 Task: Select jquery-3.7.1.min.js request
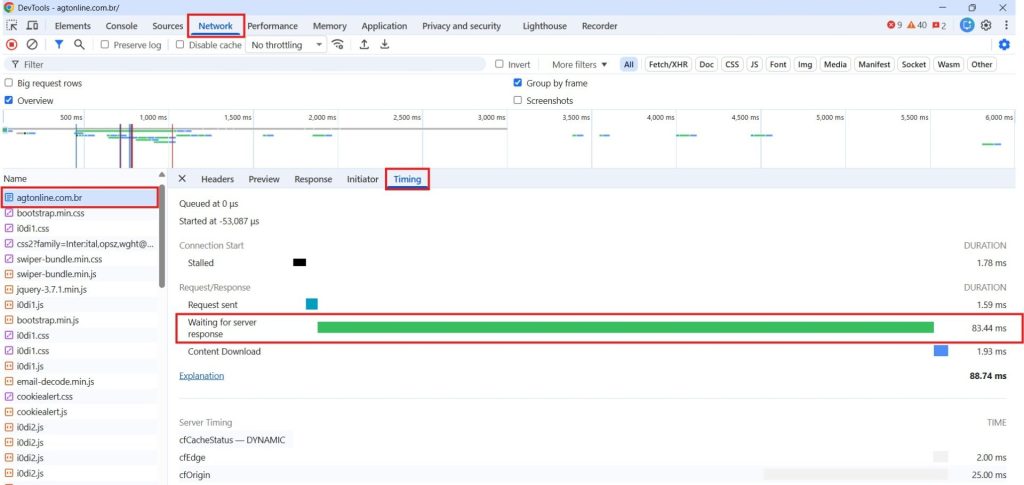tap(79, 289)
